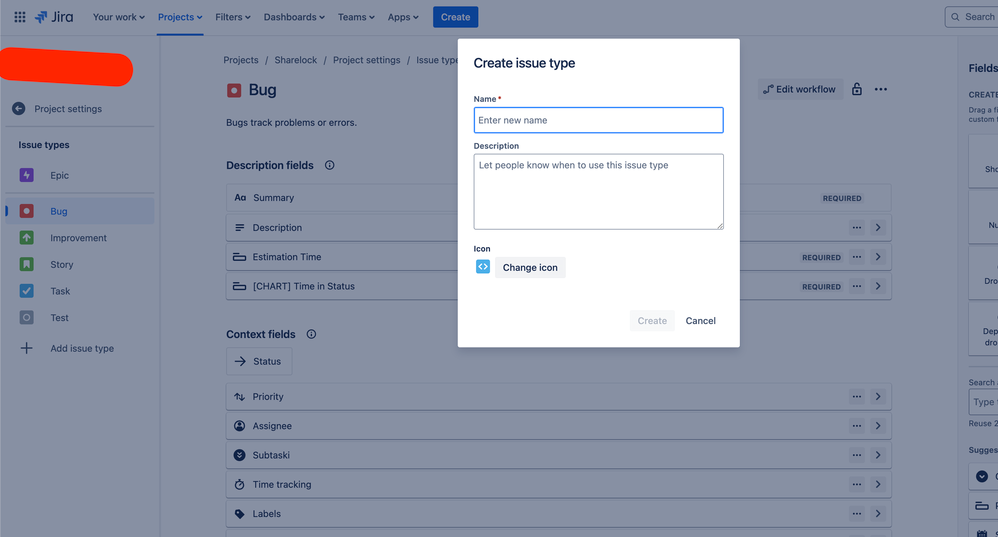The height and width of the screenshot is (537, 998).
Task: Click the Status context field
Action: [x=259, y=361]
